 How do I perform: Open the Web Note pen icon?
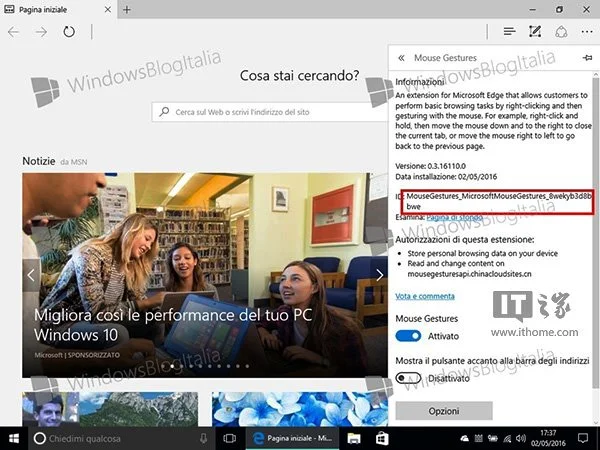pos(535,31)
